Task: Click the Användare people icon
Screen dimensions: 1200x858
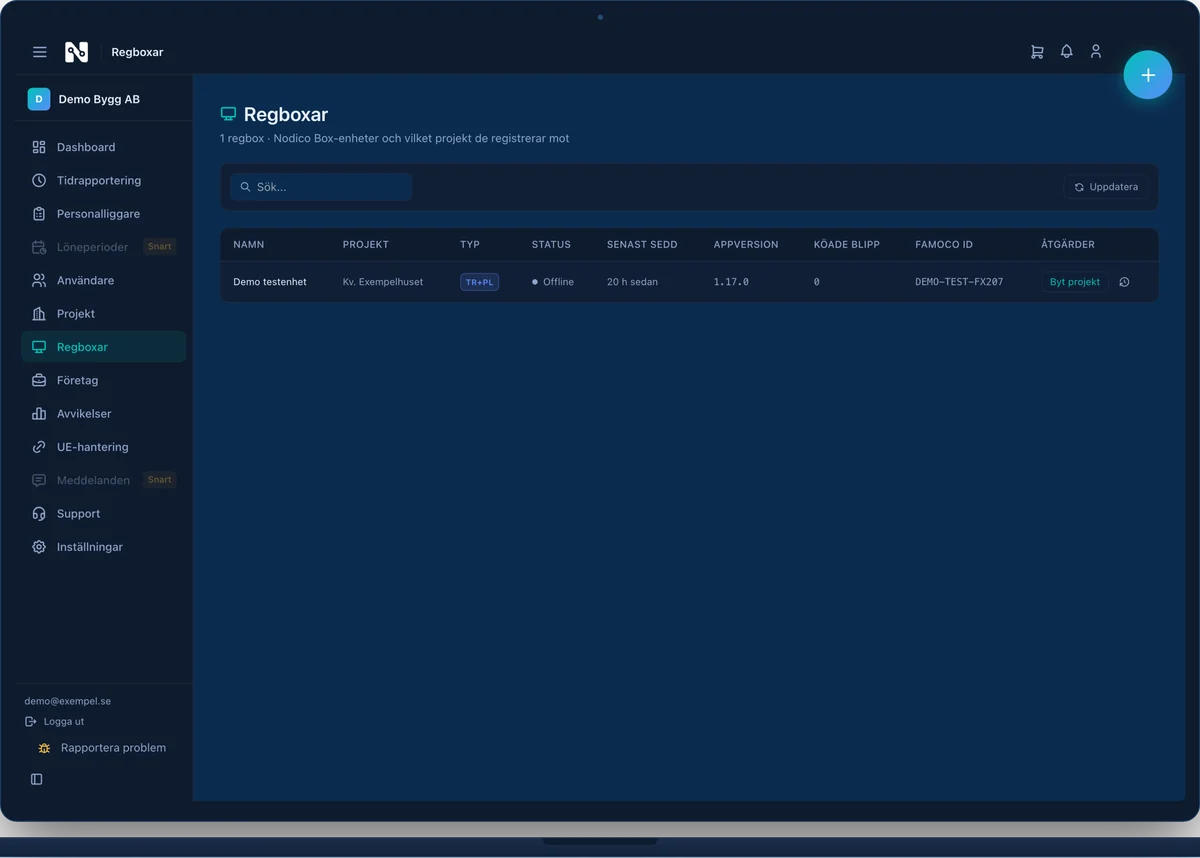Action: pyautogui.click(x=39, y=280)
